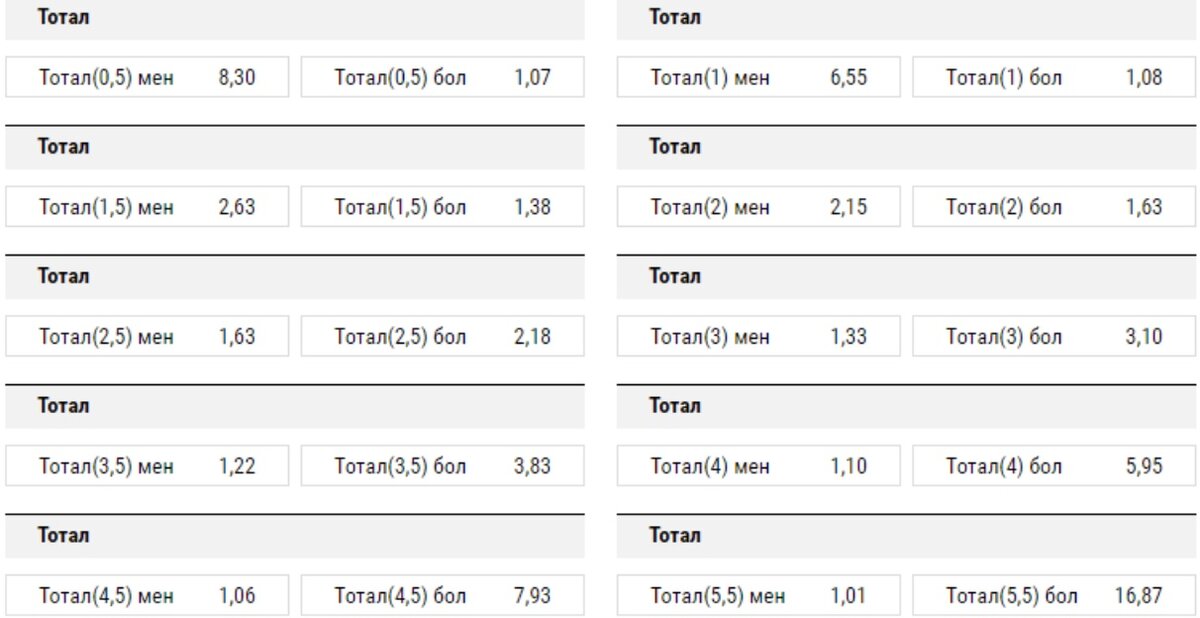Choose Тотал(1) мен odds 6,55
Viewport: 1200px width, 618px height.
tap(758, 77)
